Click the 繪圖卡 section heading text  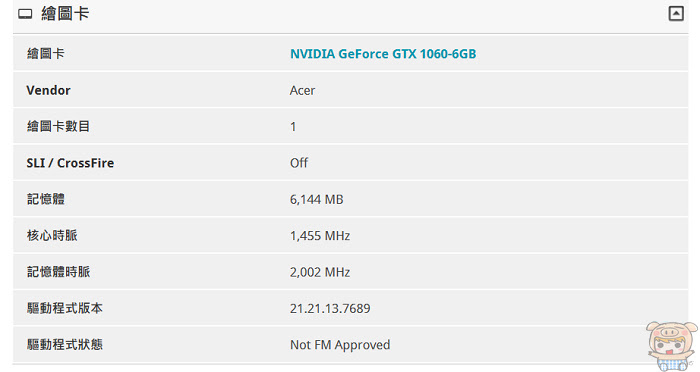(x=65, y=13)
